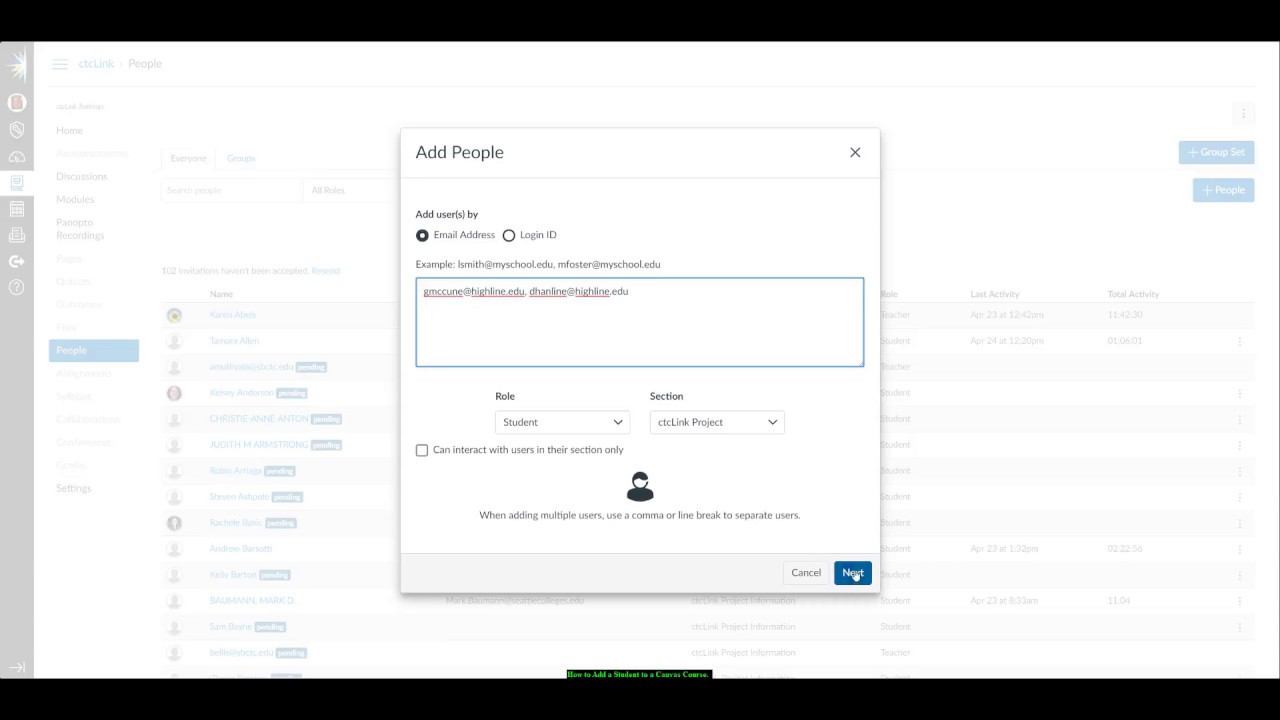The height and width of the screenshot is (720, 1280).
Task: Open JUDITH M ARMSTRONG user link
Action: point(259,445)
